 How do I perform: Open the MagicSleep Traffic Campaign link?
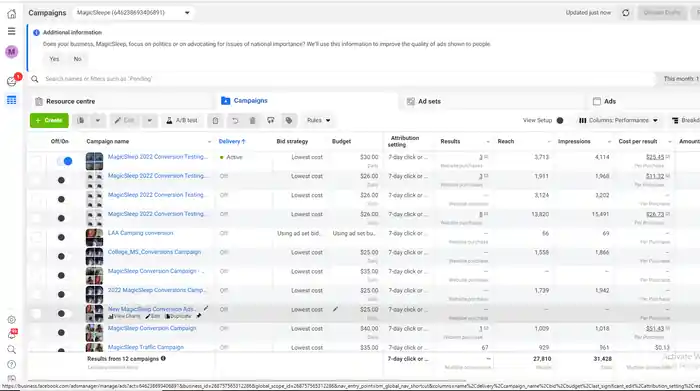(x=146, y=347)
